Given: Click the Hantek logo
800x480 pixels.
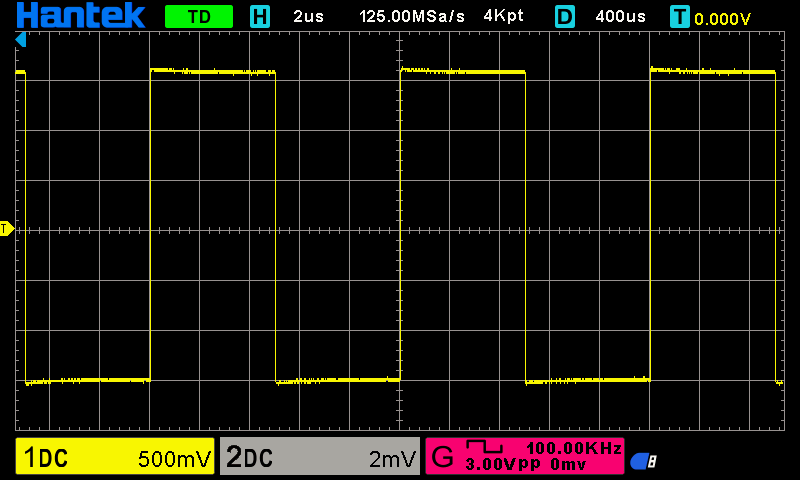Looking at the screenshot, I should (x=81, y=15).
